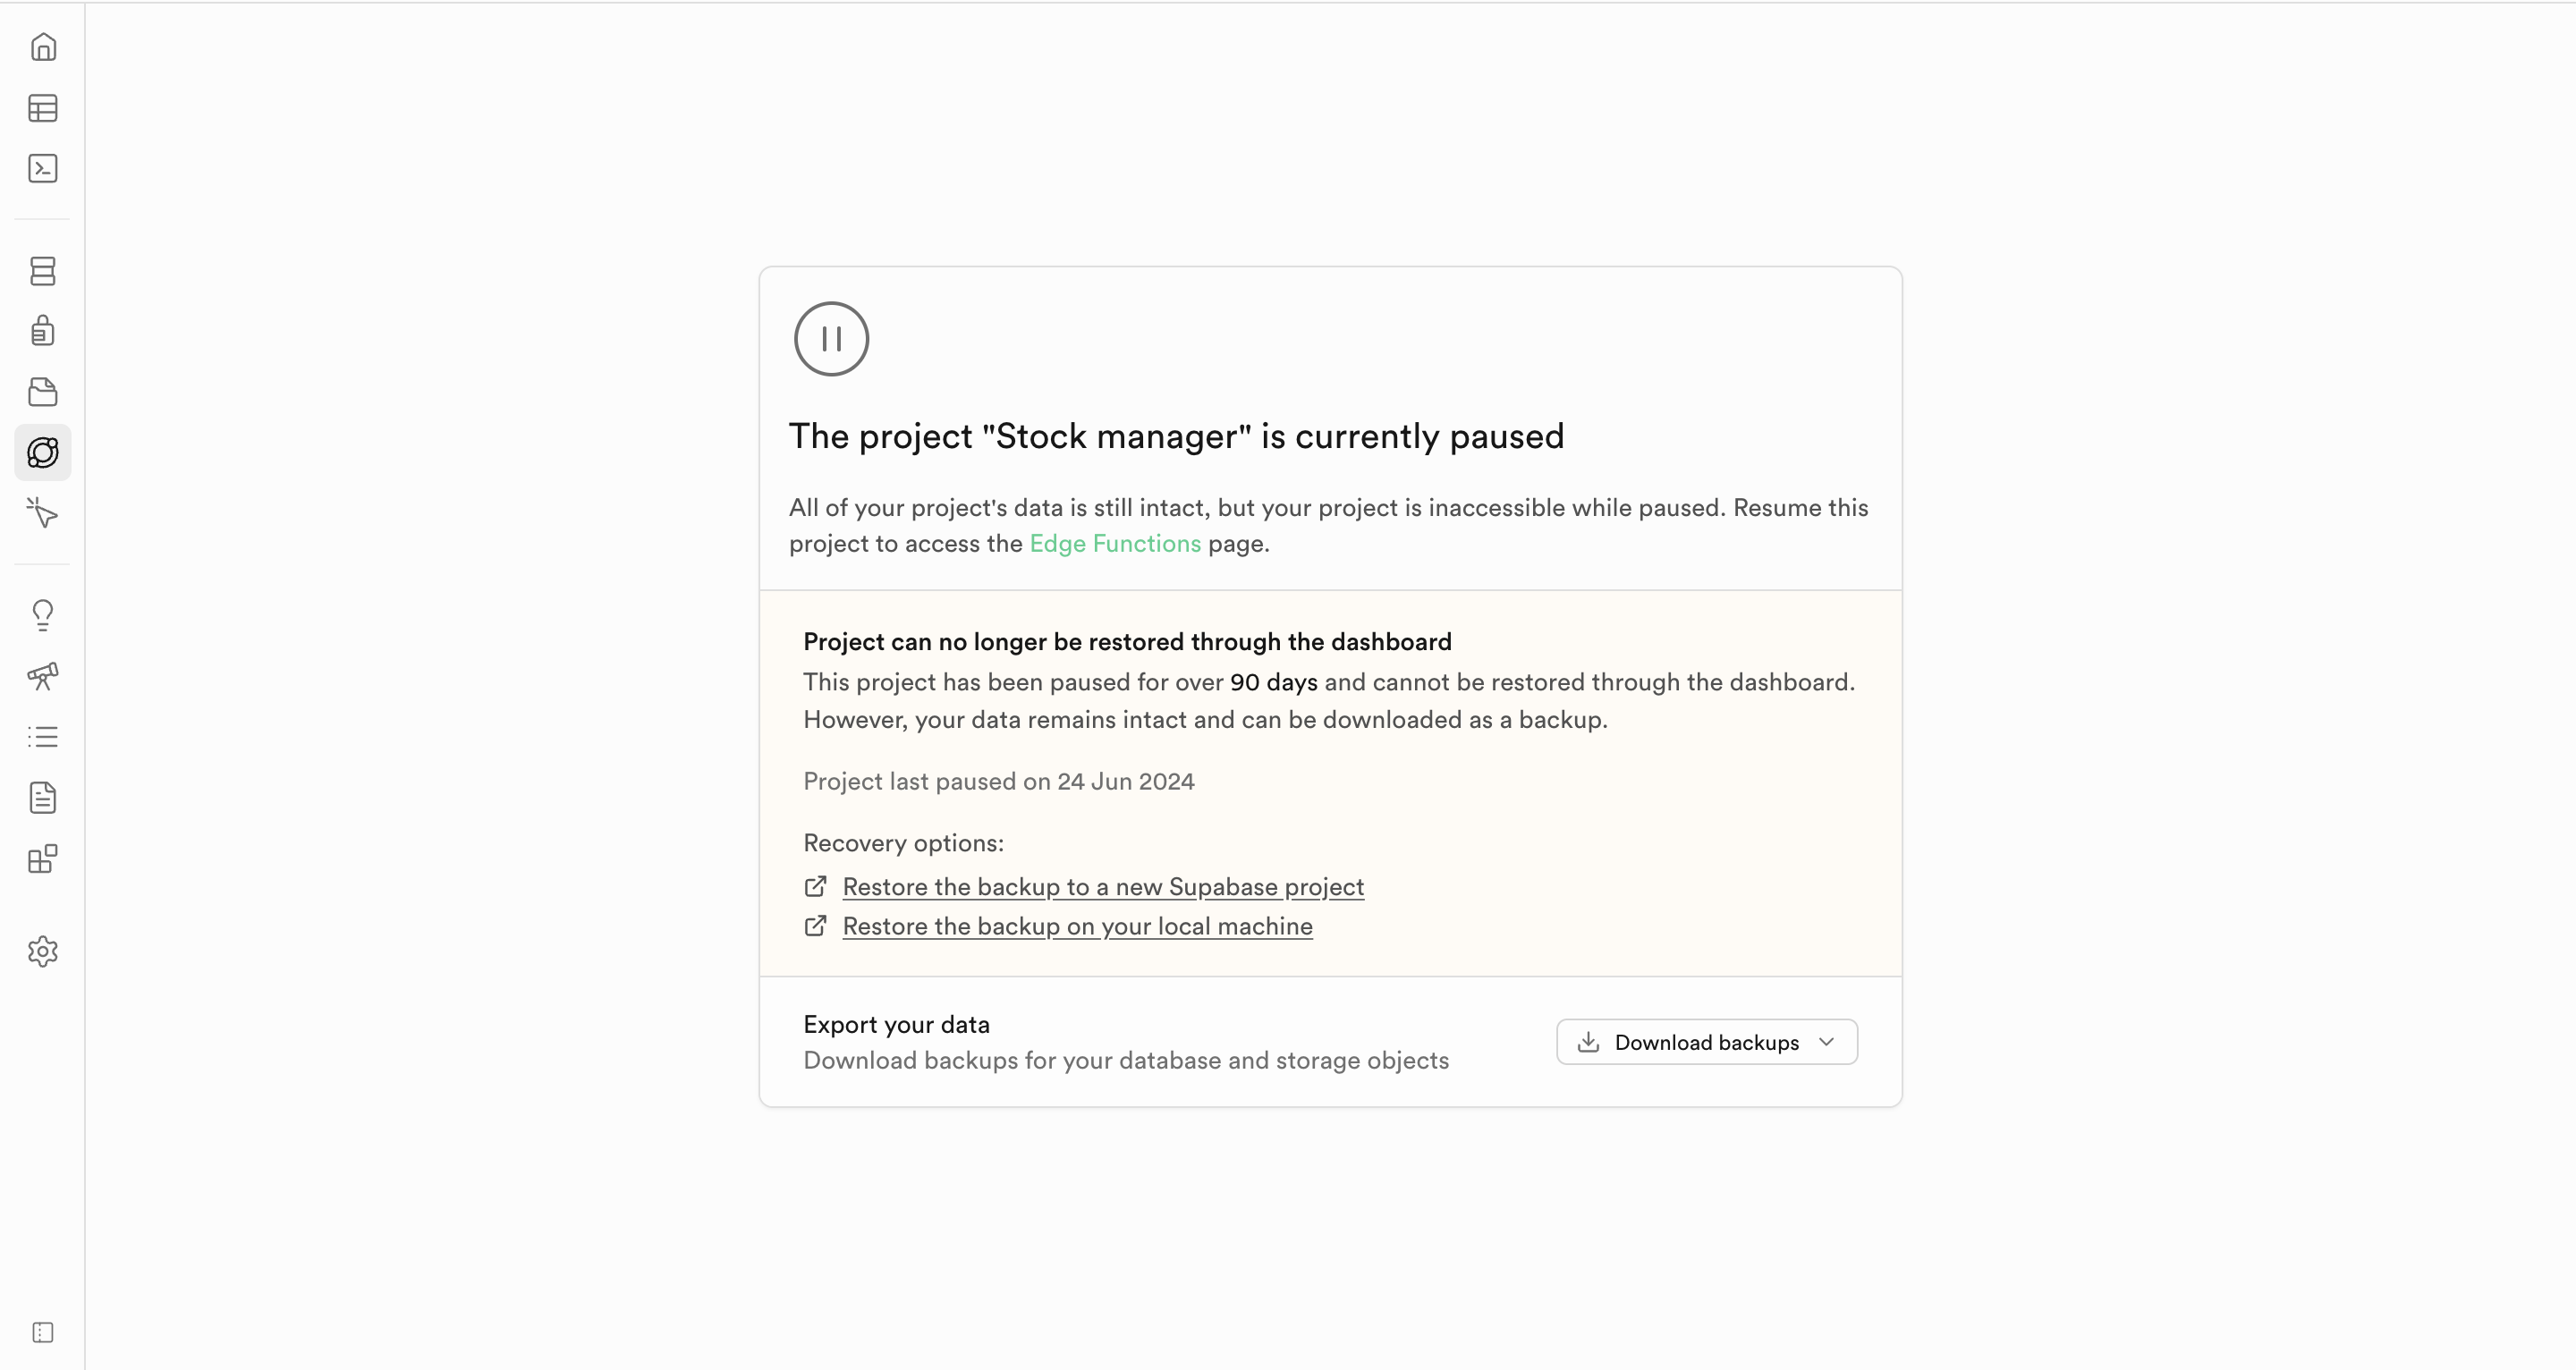Expand the Download backups dropdown

(1705, 1042)
